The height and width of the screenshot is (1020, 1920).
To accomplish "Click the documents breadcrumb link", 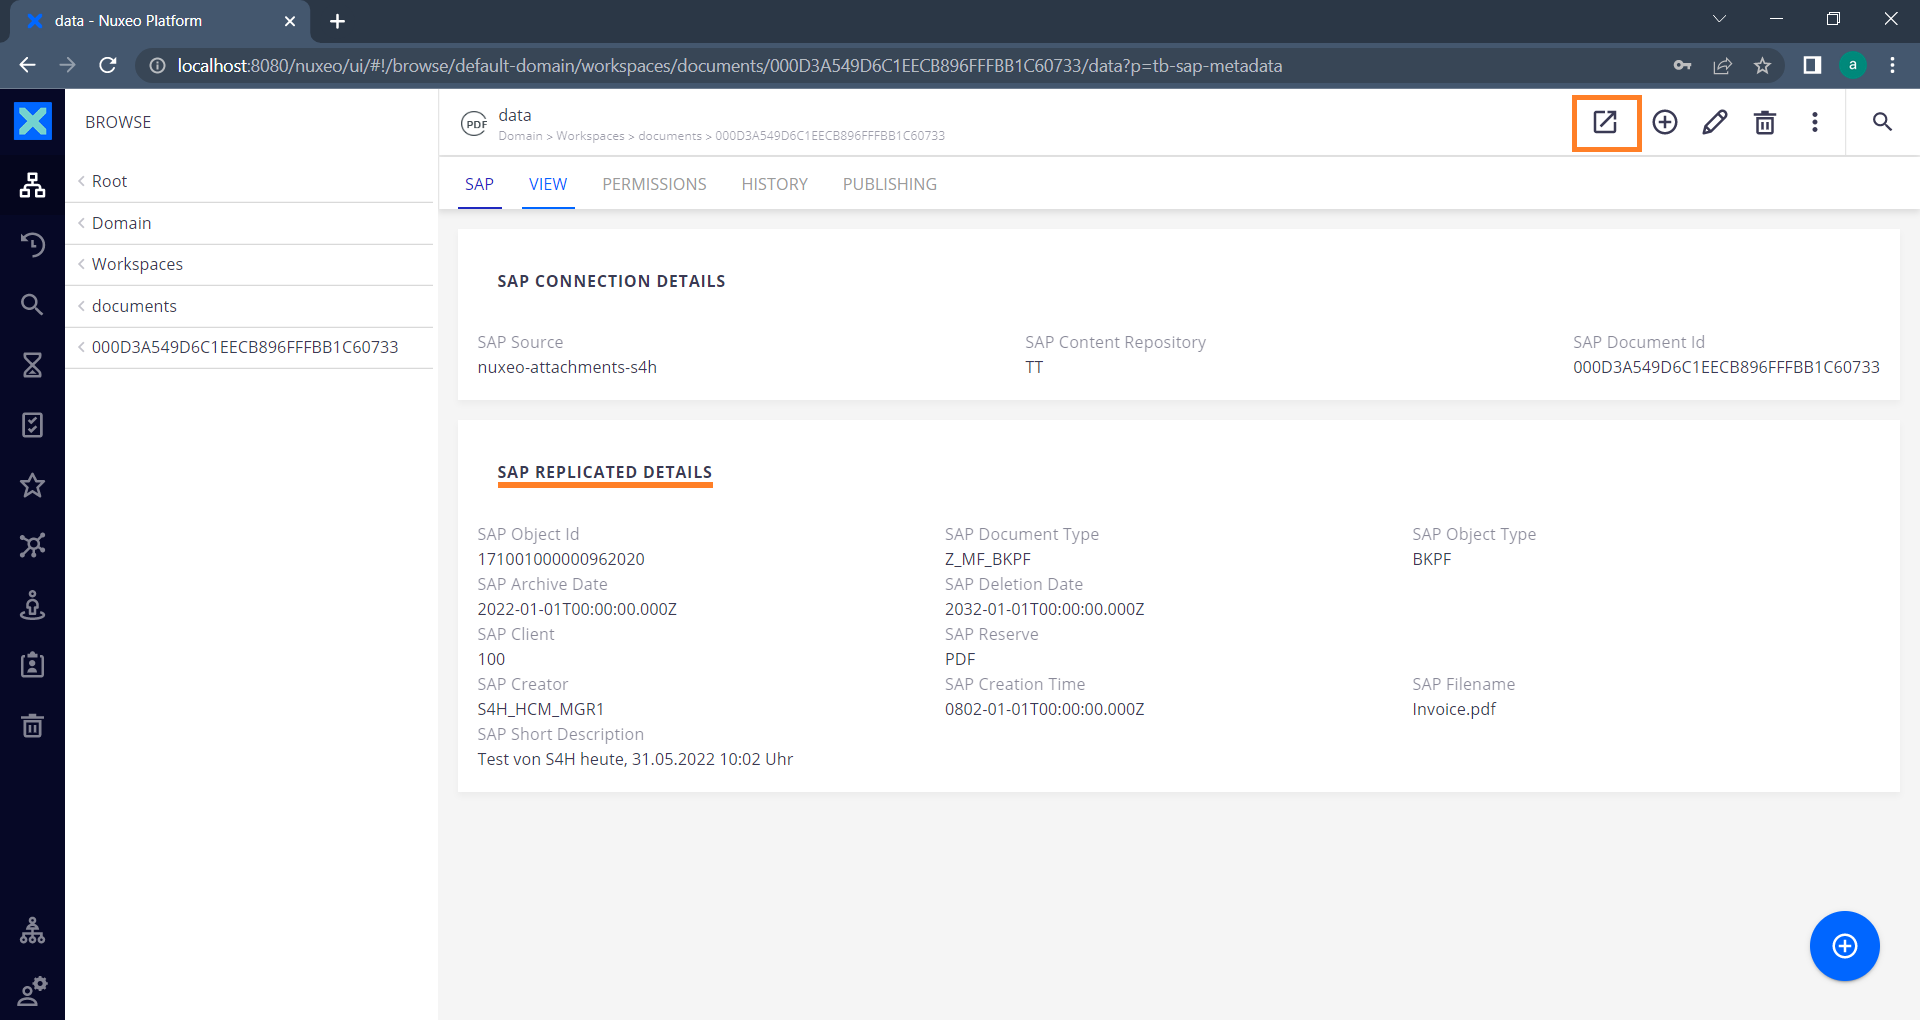I will [x=670, y=136].
